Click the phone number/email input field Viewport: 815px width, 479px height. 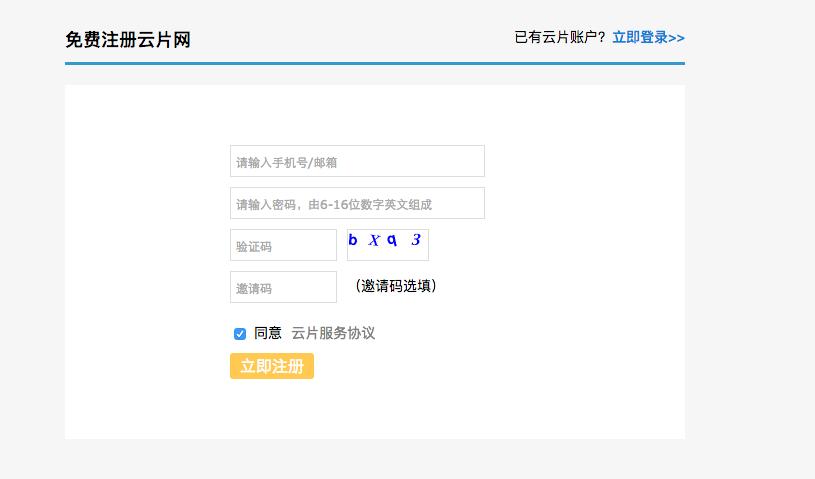pyautogui.click(x=357, y=161)
